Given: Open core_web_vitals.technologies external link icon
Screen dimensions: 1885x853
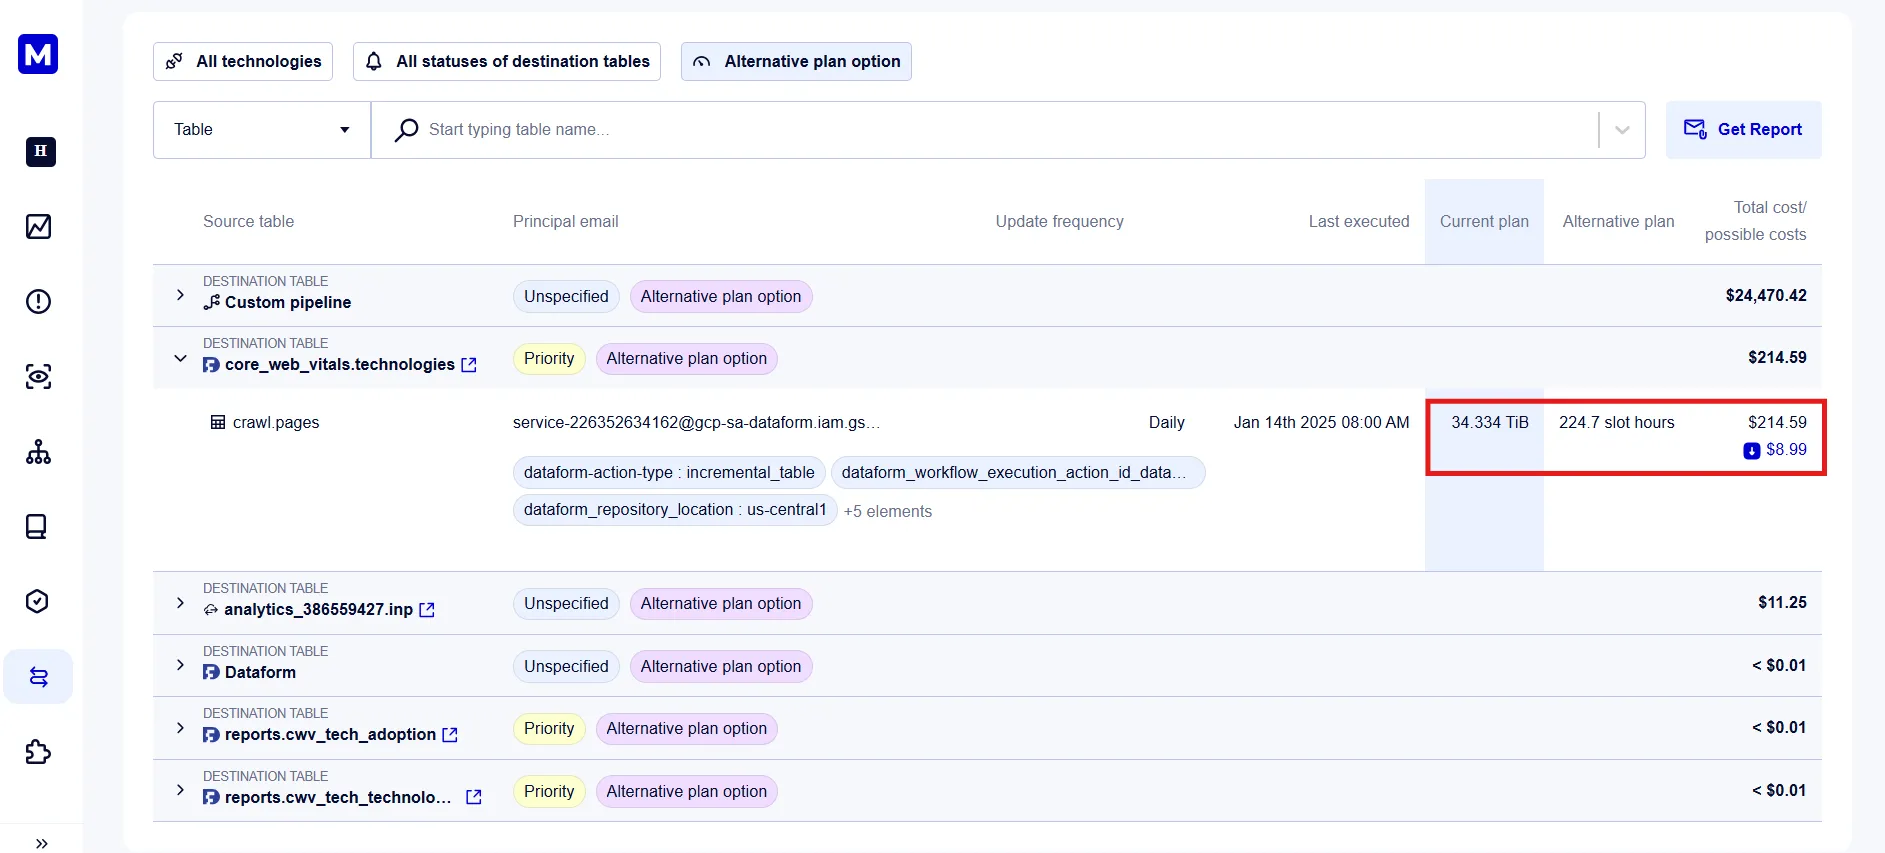Looking at the screenshot, I should pos(469,365).
